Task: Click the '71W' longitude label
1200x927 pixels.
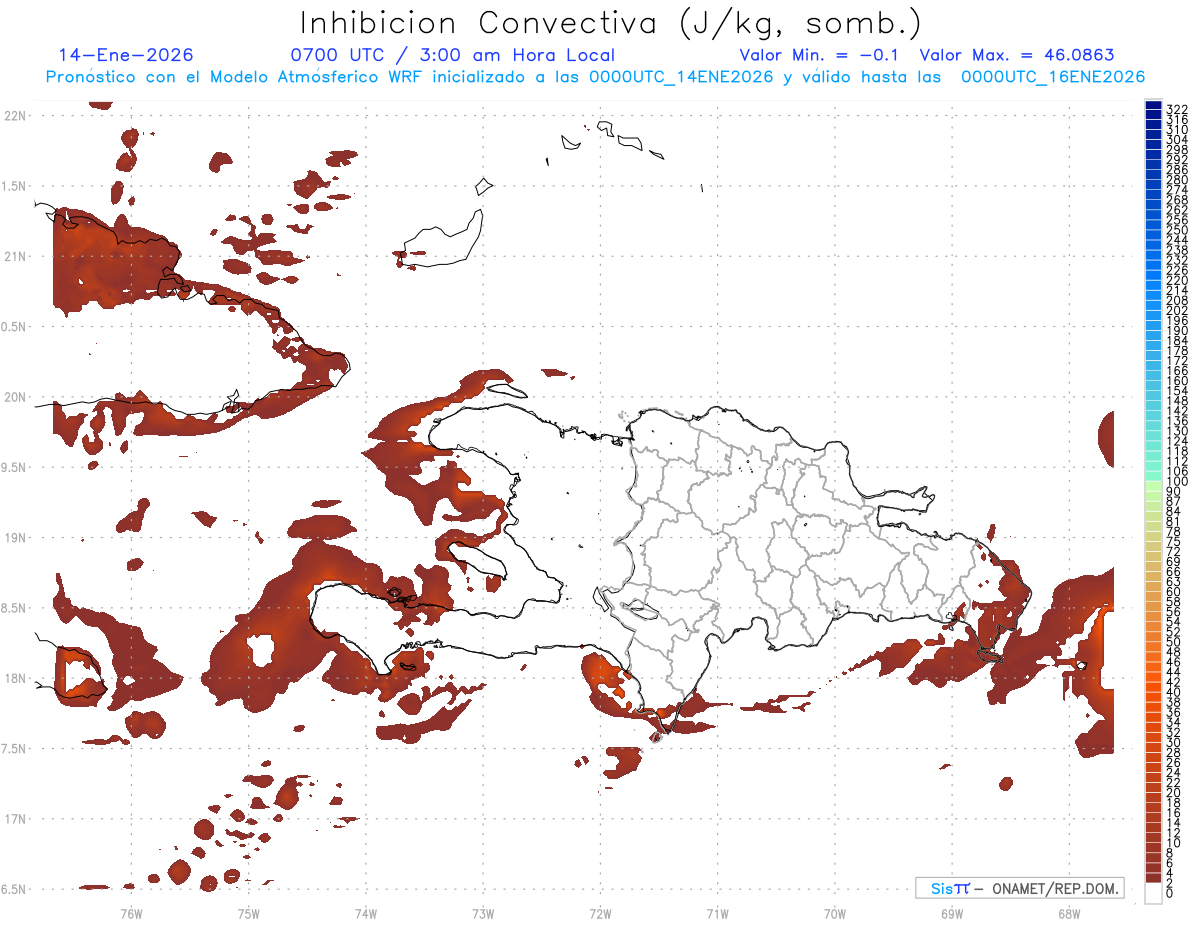Action: [717, 912]
